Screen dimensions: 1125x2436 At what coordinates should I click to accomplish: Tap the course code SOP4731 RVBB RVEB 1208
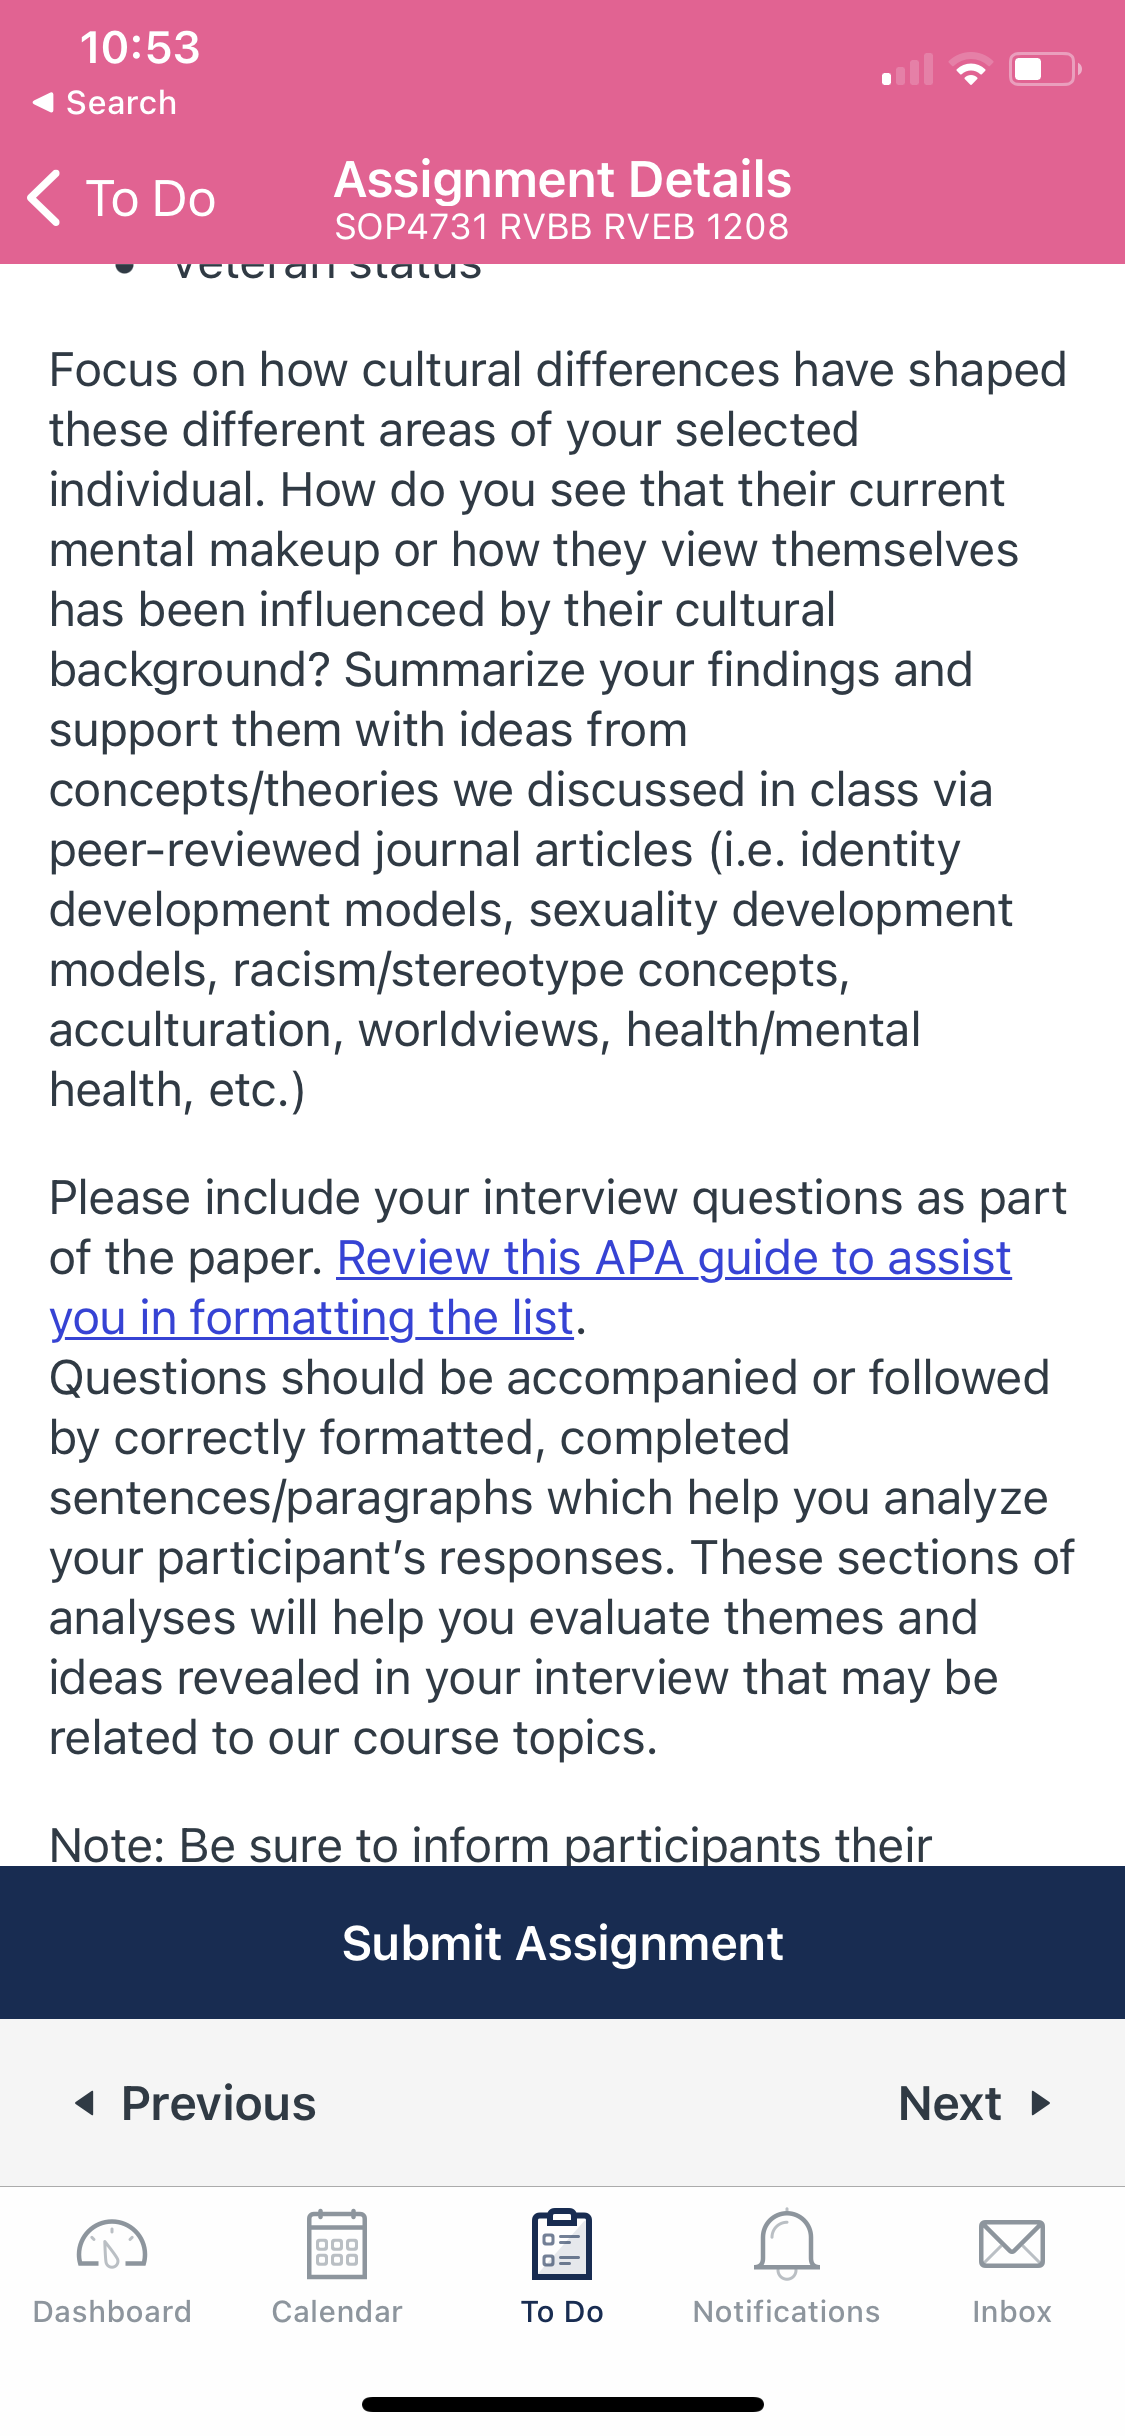(x=562, y=227)
